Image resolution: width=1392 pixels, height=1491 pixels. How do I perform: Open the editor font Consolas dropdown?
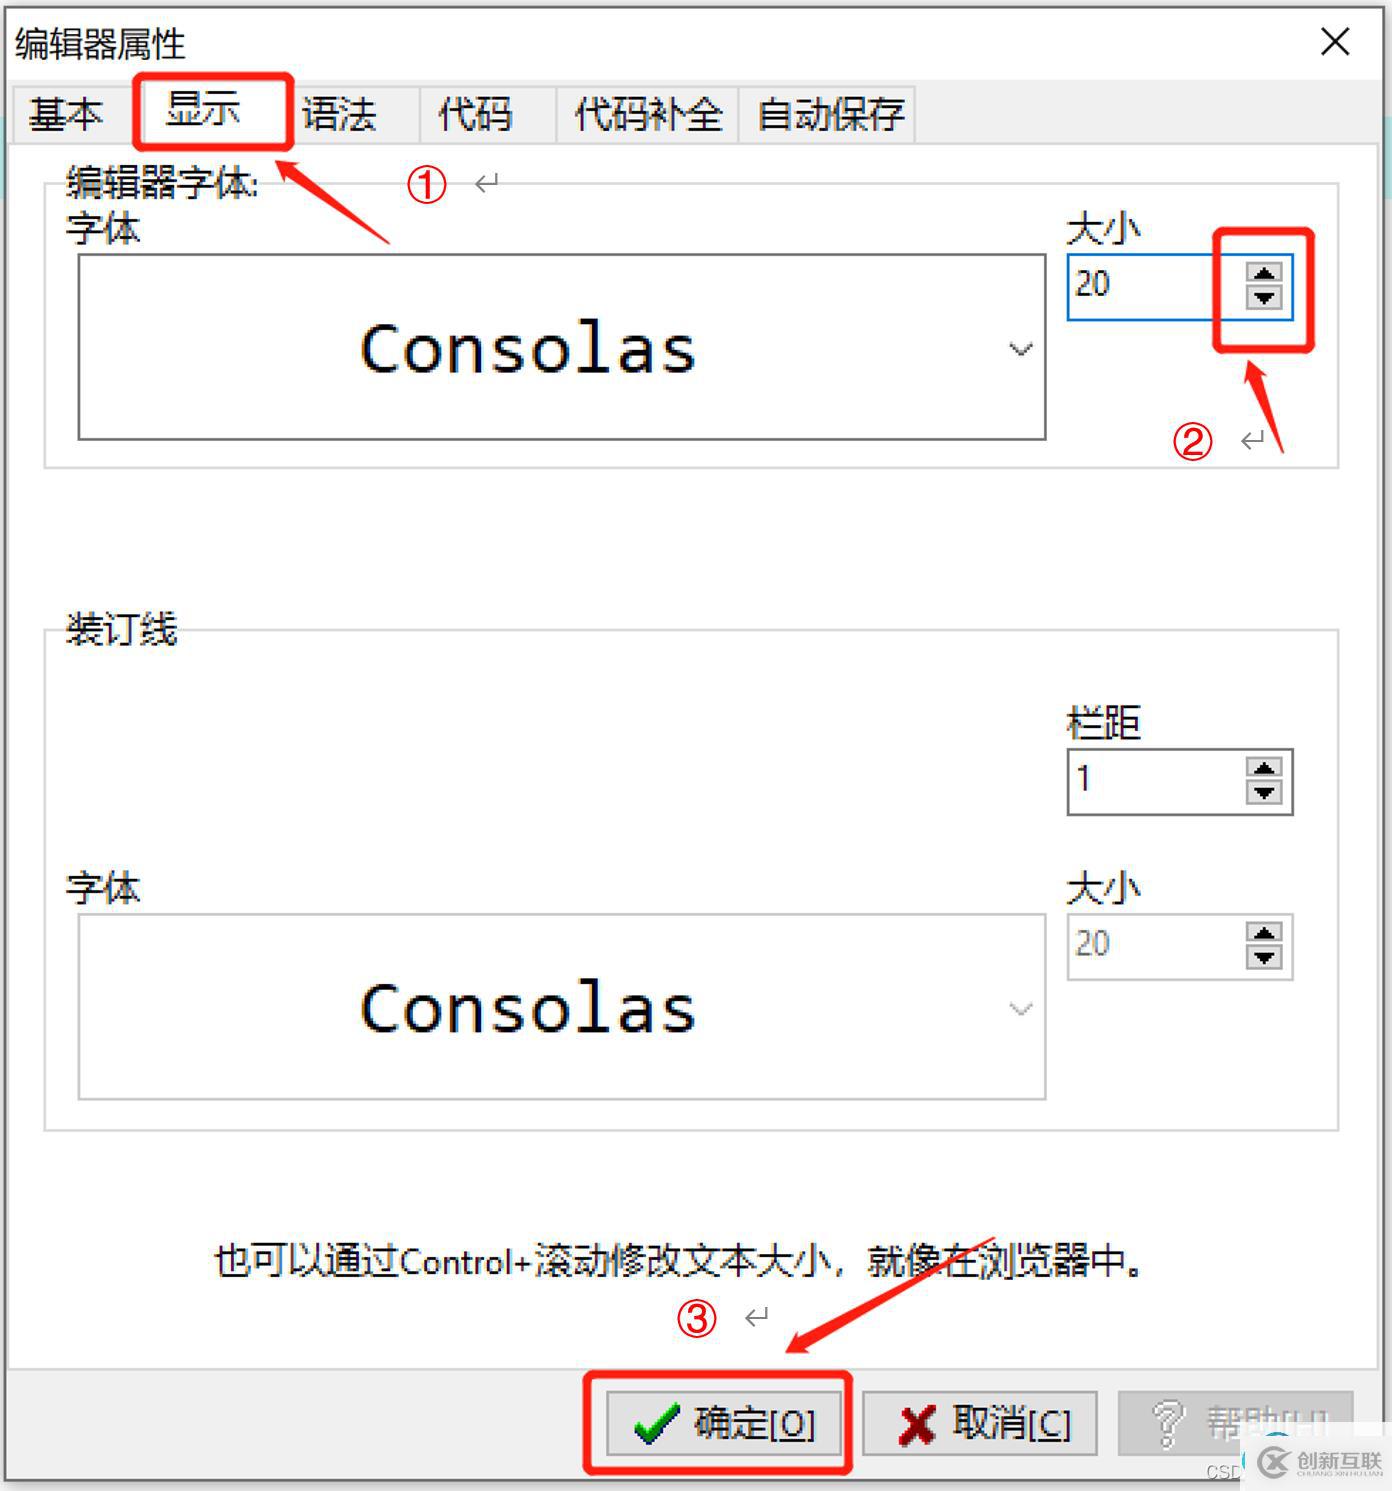pyautogui.click(x=562, y=347)
